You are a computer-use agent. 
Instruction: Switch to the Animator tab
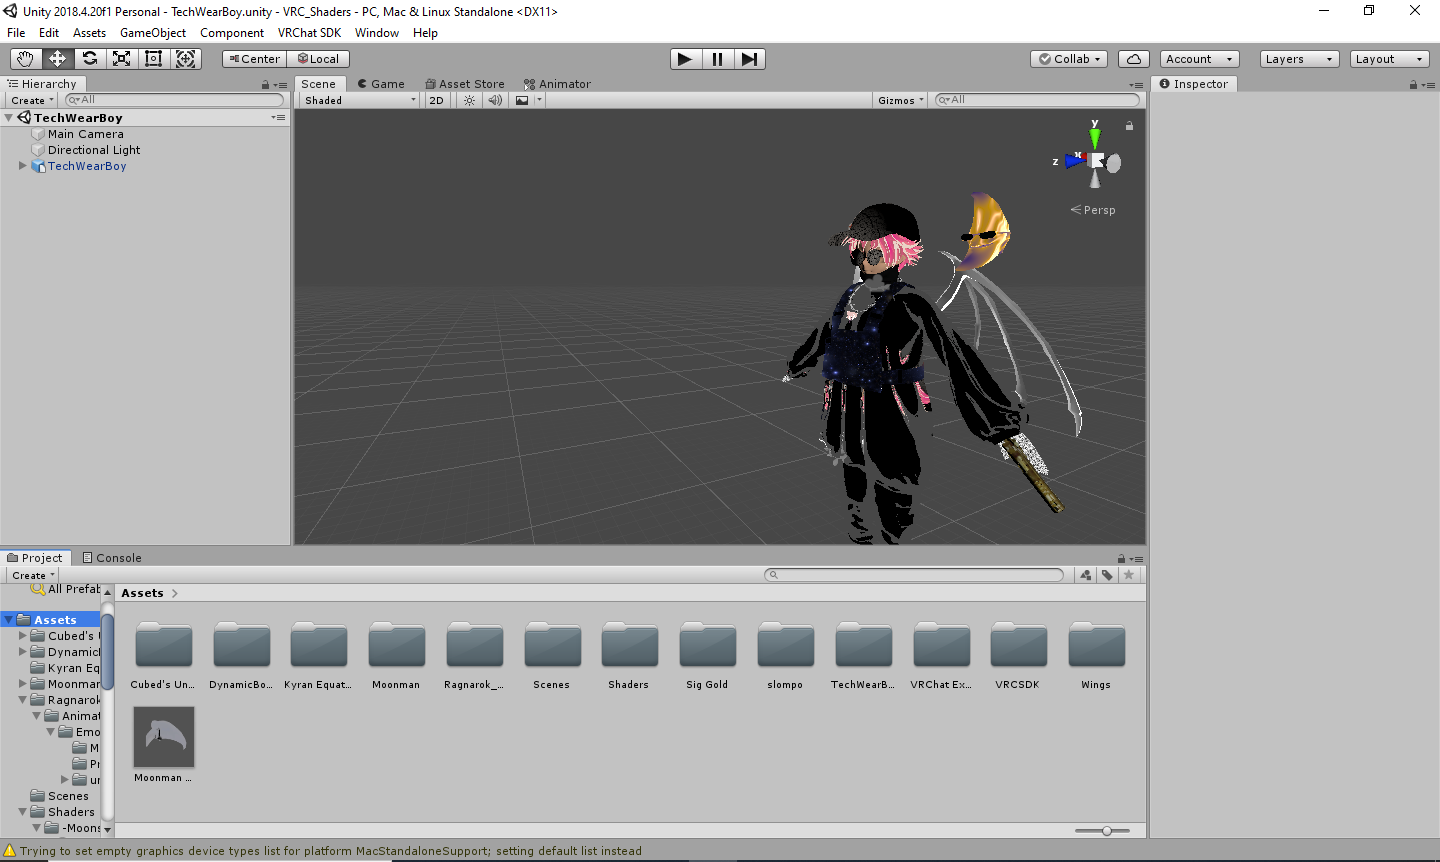(x=557, y=84)
